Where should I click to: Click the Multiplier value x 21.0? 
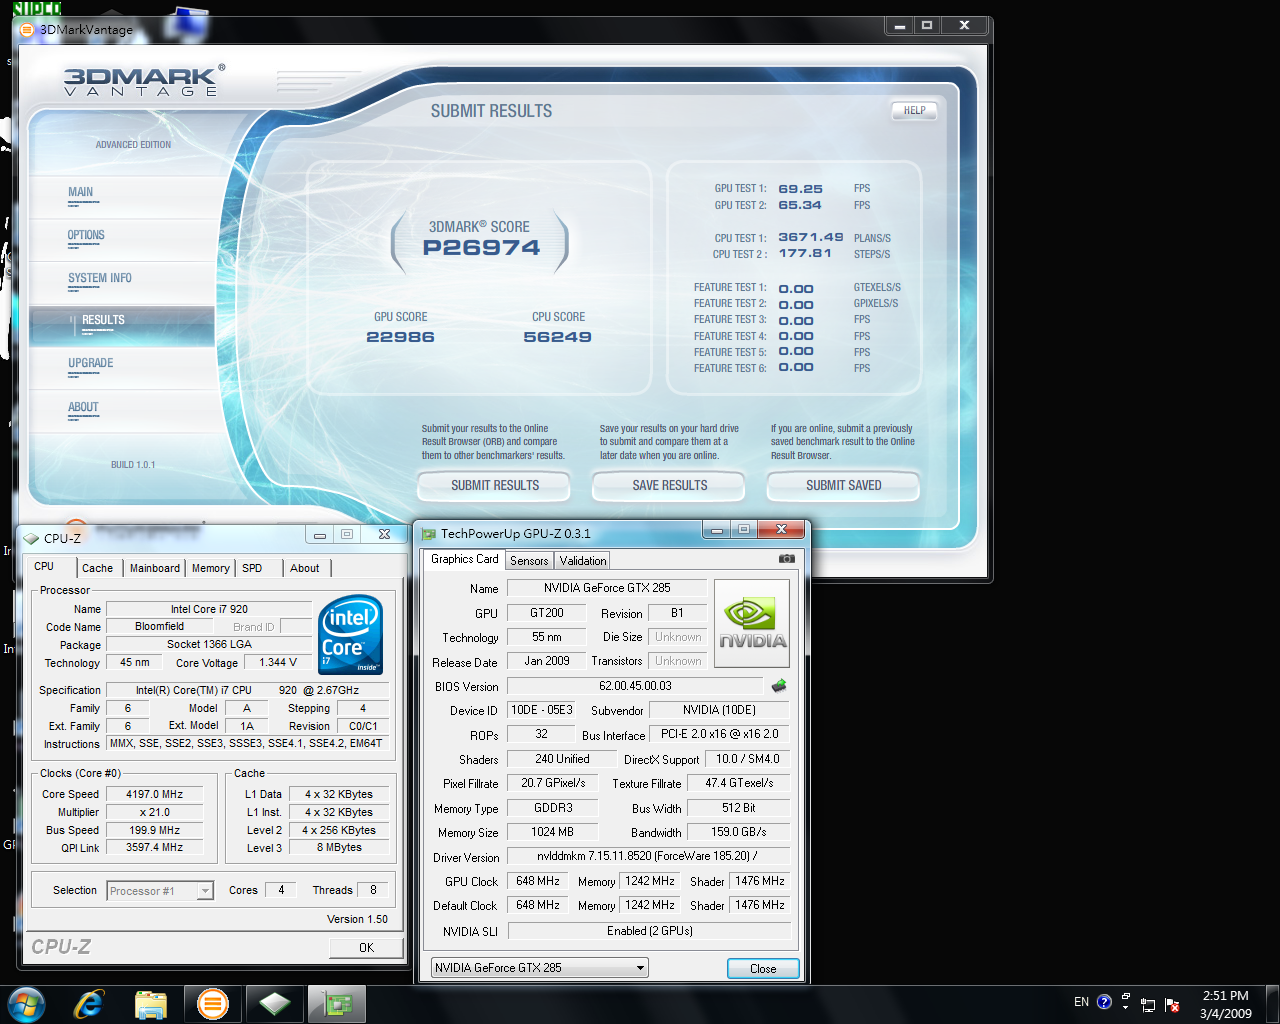point(155,812)
